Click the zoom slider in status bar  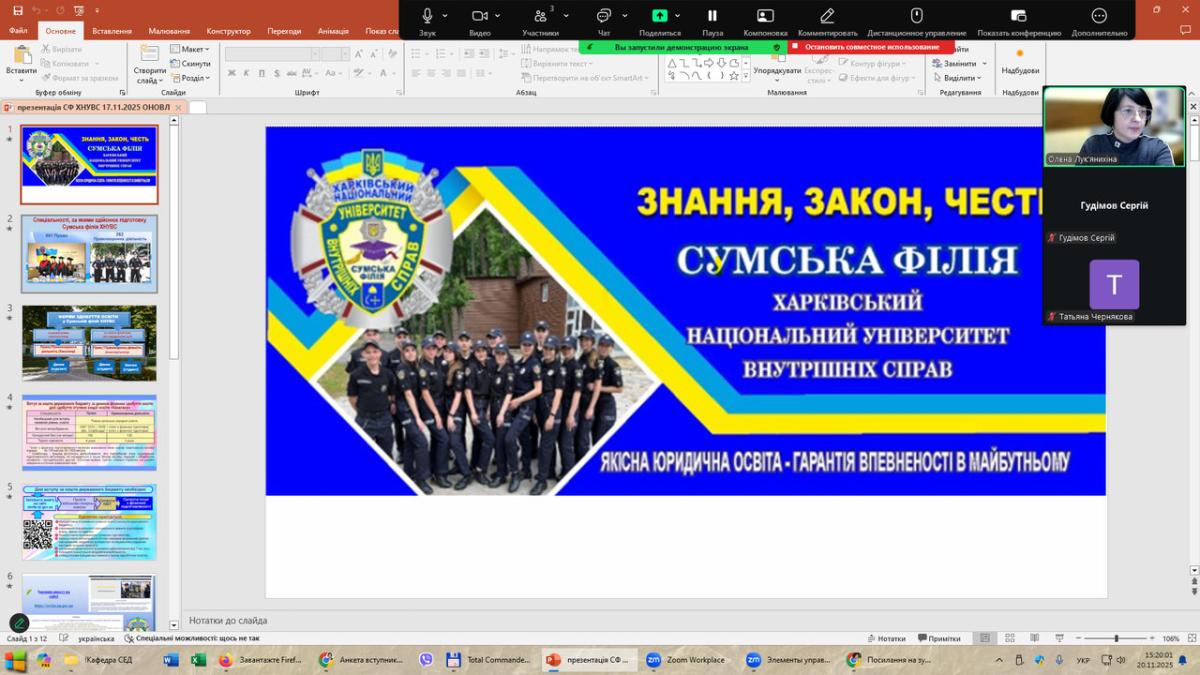1115,638
